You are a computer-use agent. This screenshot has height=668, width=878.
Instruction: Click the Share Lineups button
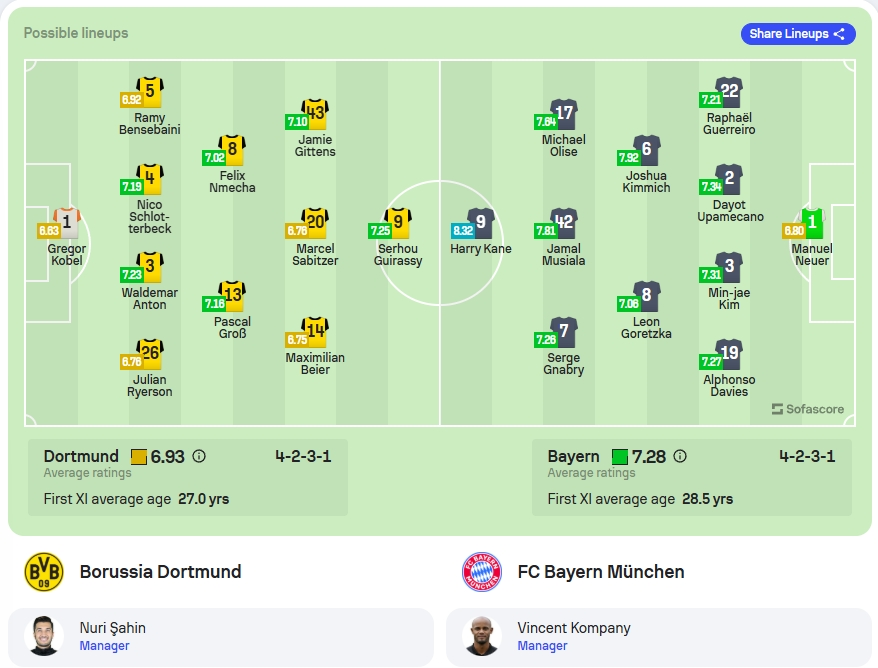pos(798,34)
